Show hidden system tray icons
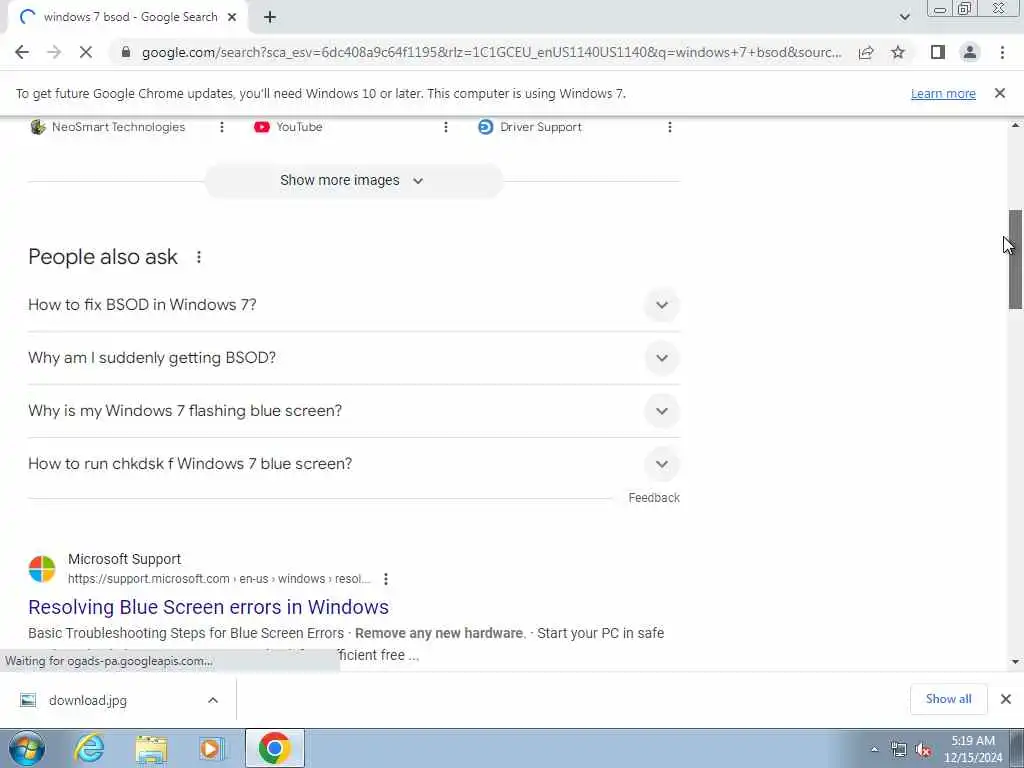This screenshot has width=1024, height=768. point(874,750)
